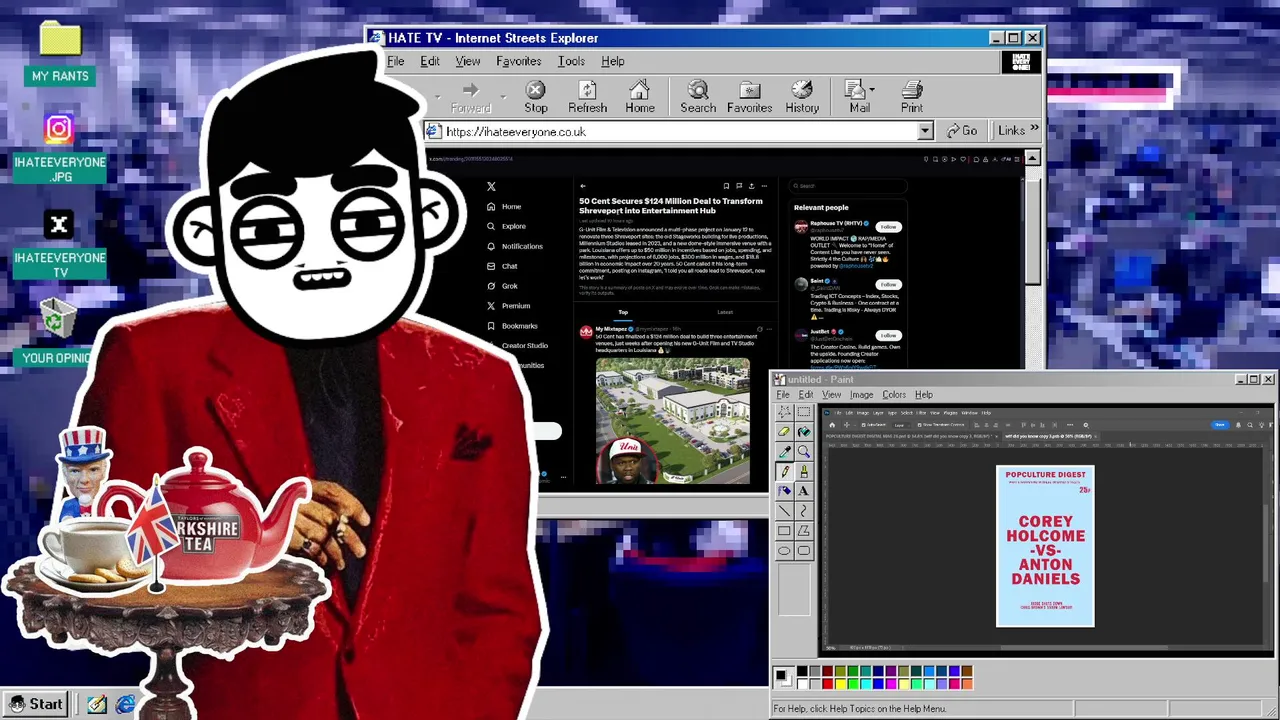Follow the Saint account
Viewport: 1280px width, 720px height.
888,284
